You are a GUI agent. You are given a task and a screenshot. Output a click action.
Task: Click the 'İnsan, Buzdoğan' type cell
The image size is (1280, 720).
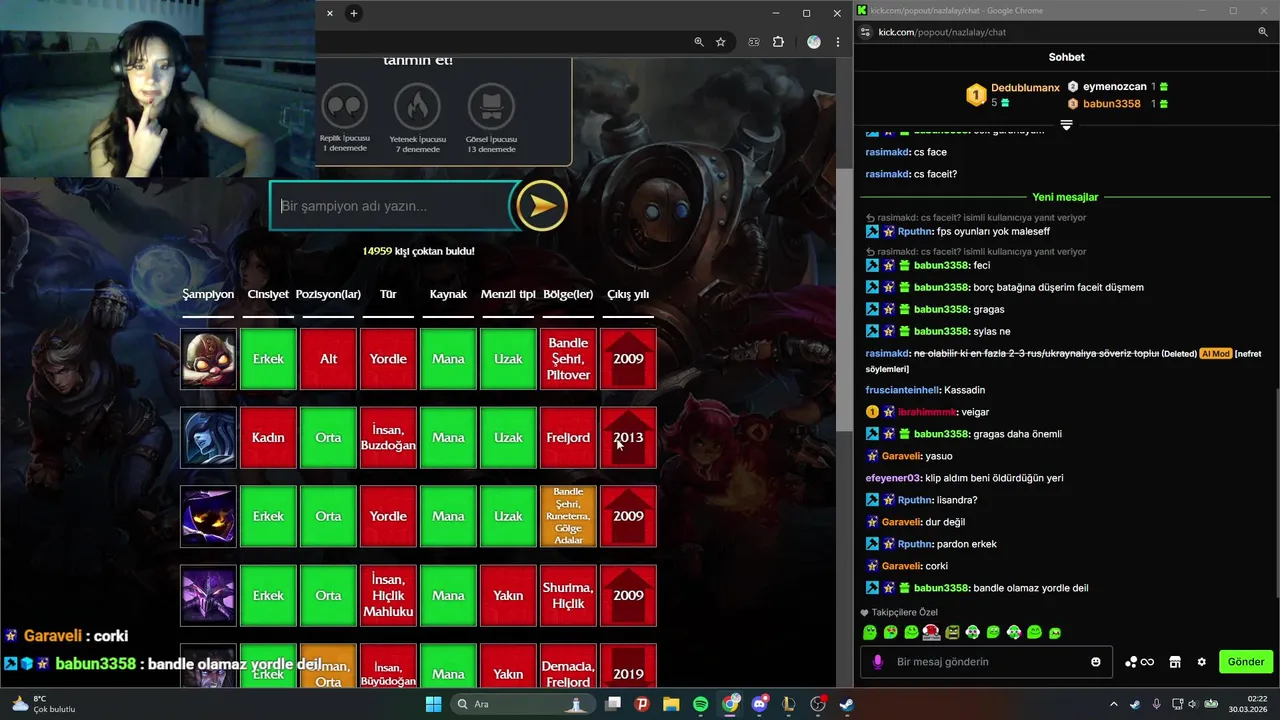[x=388, y=438]
